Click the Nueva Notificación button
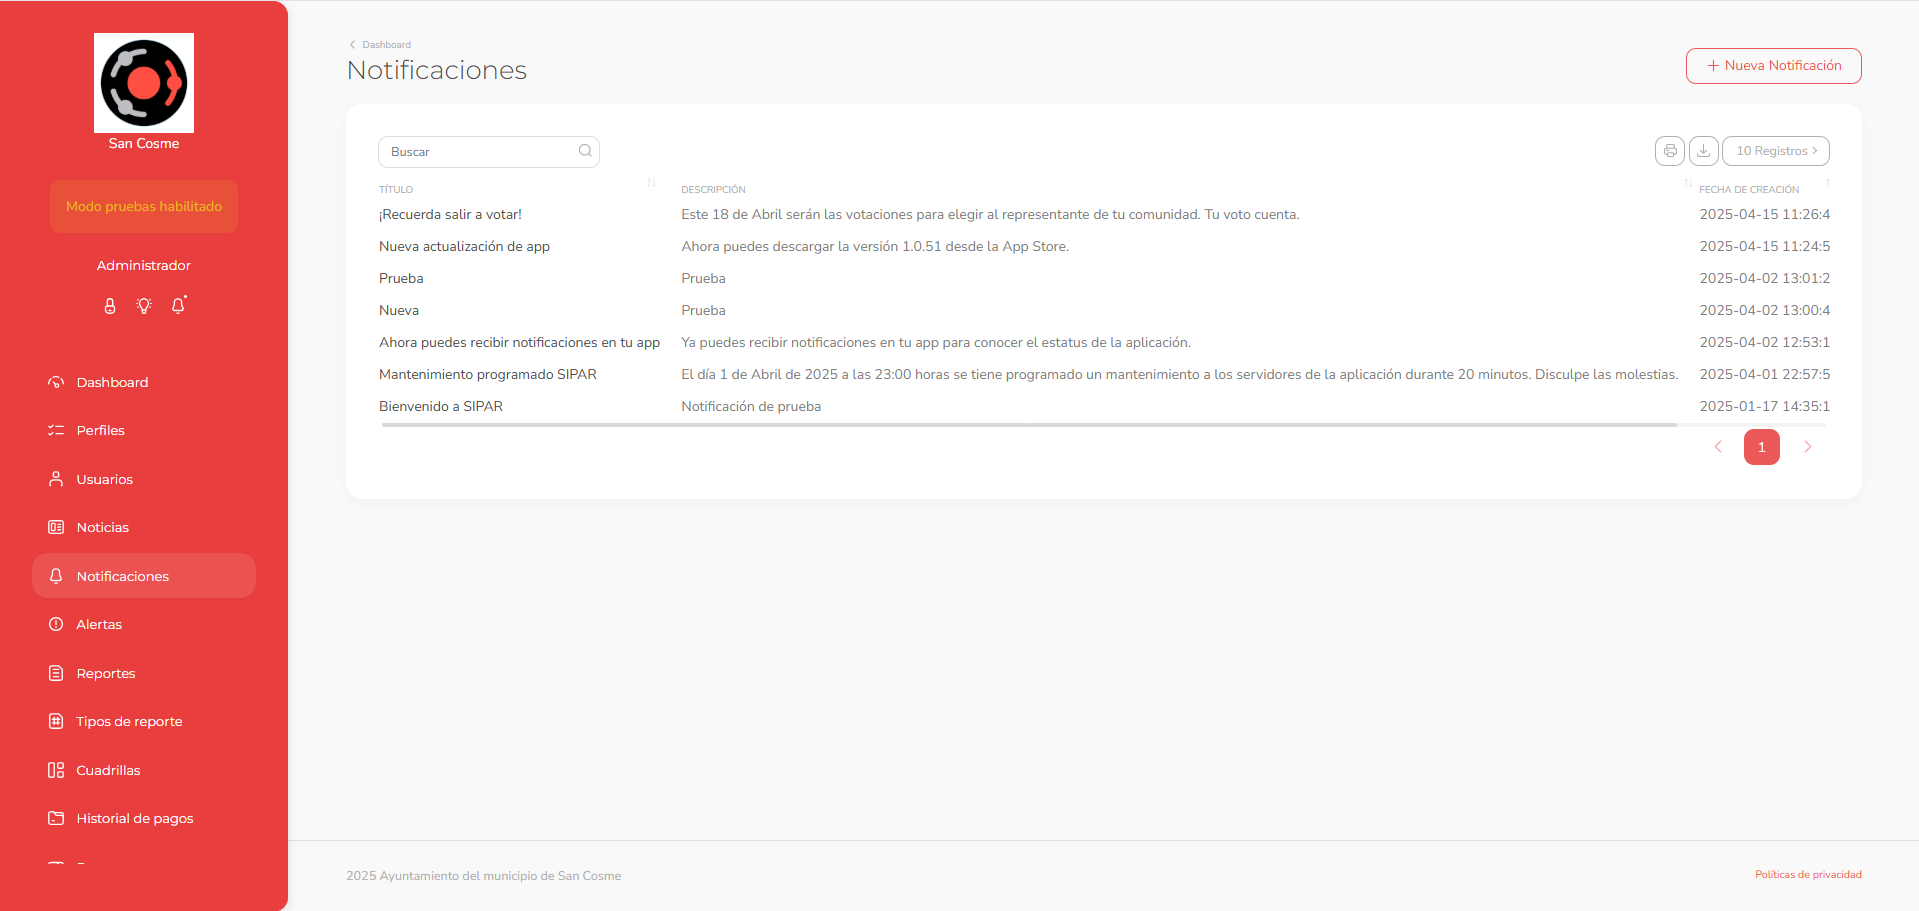This screenshot has width=1919, height=911. (1773, 66)
